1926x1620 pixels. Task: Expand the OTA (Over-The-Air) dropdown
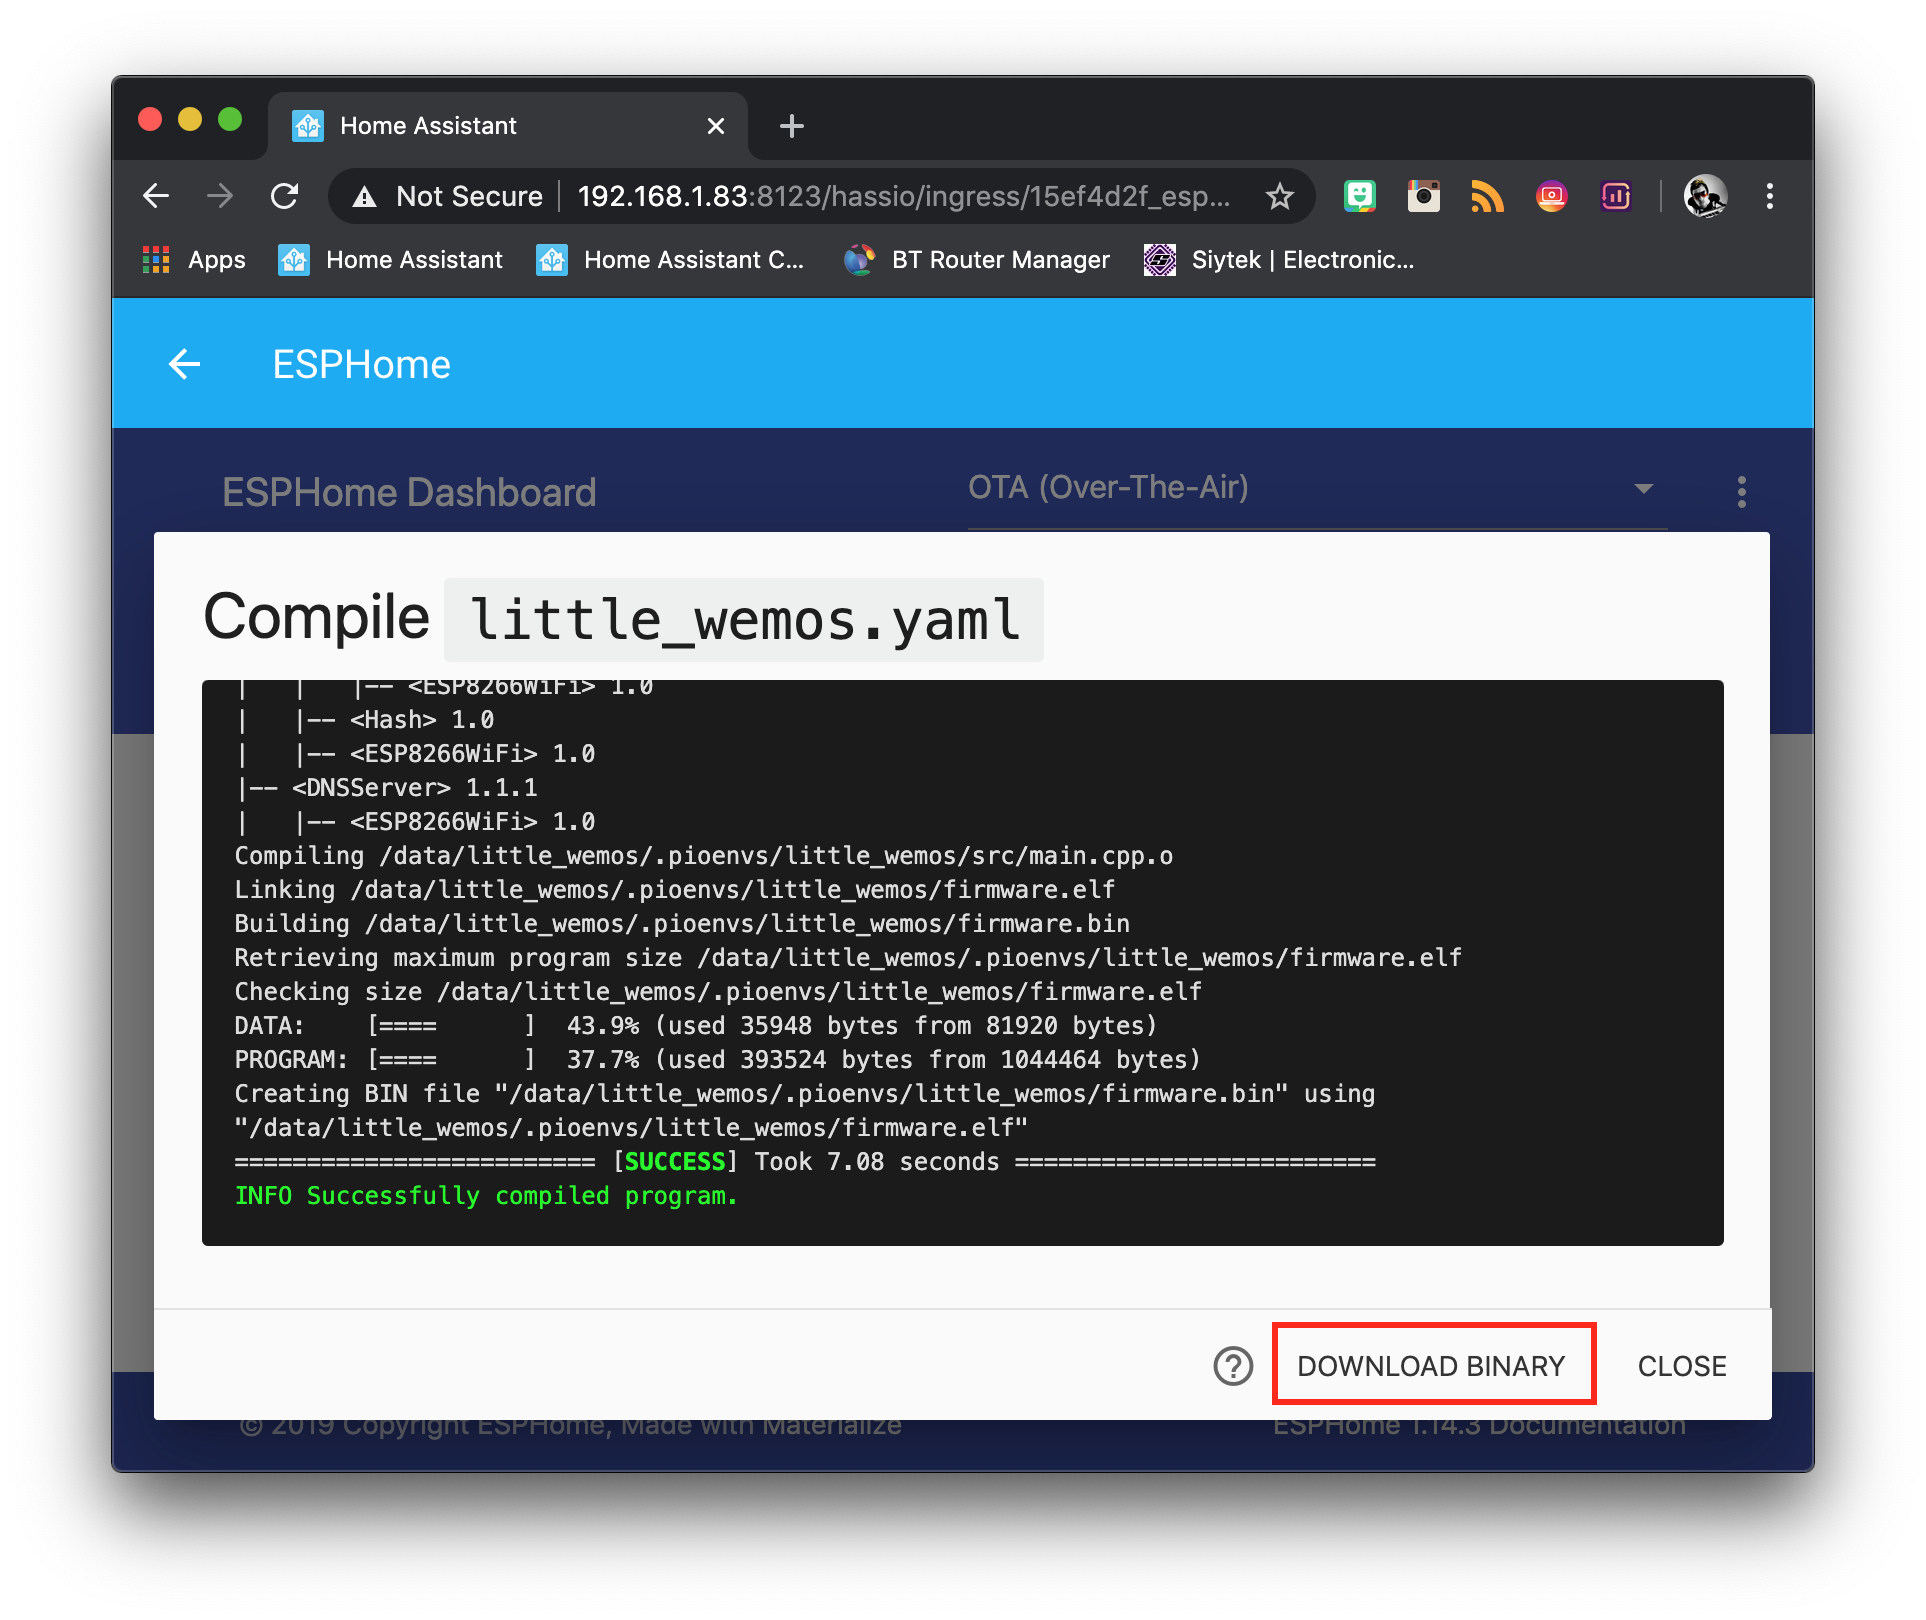tap(1643, 489)
